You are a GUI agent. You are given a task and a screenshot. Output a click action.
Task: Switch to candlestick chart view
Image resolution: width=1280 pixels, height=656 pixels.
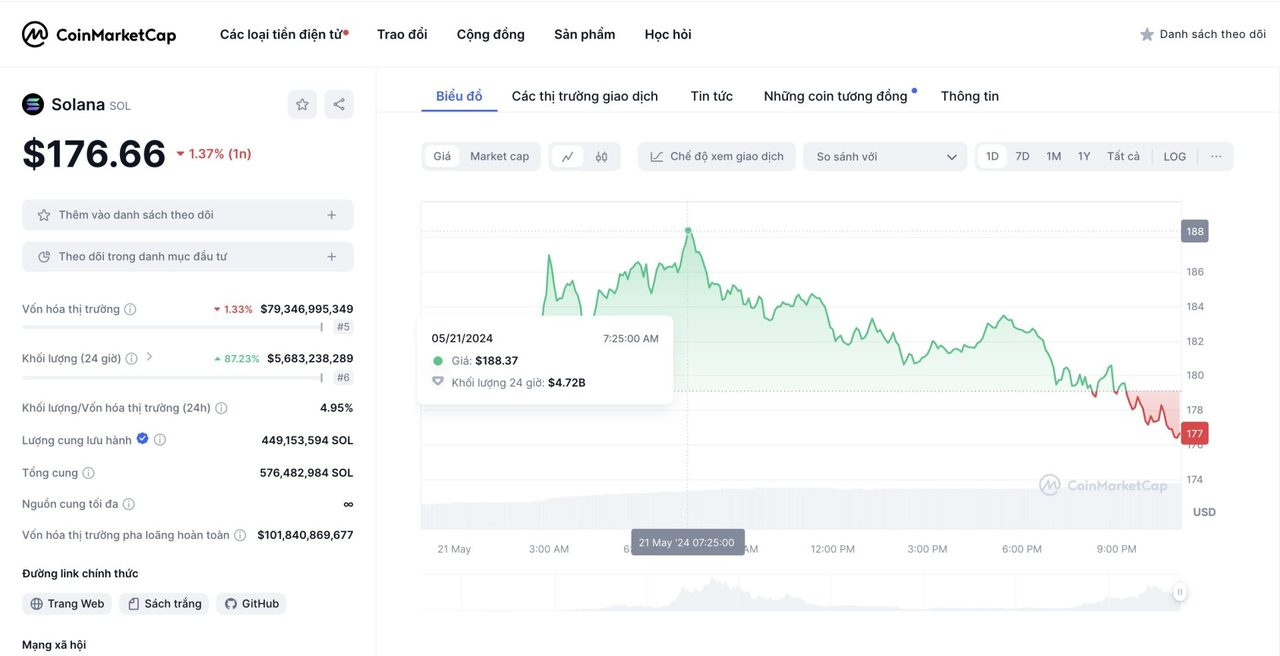coord(601,156)
